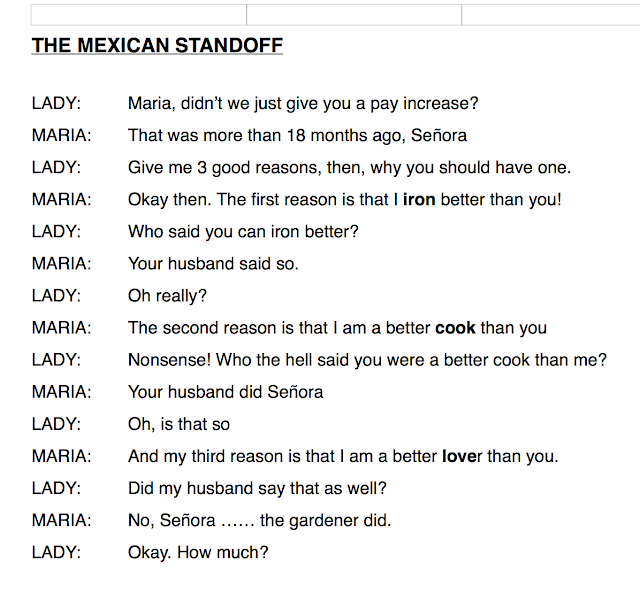Click the "MARIA:" label beside "Okay then"

[61, 199]
